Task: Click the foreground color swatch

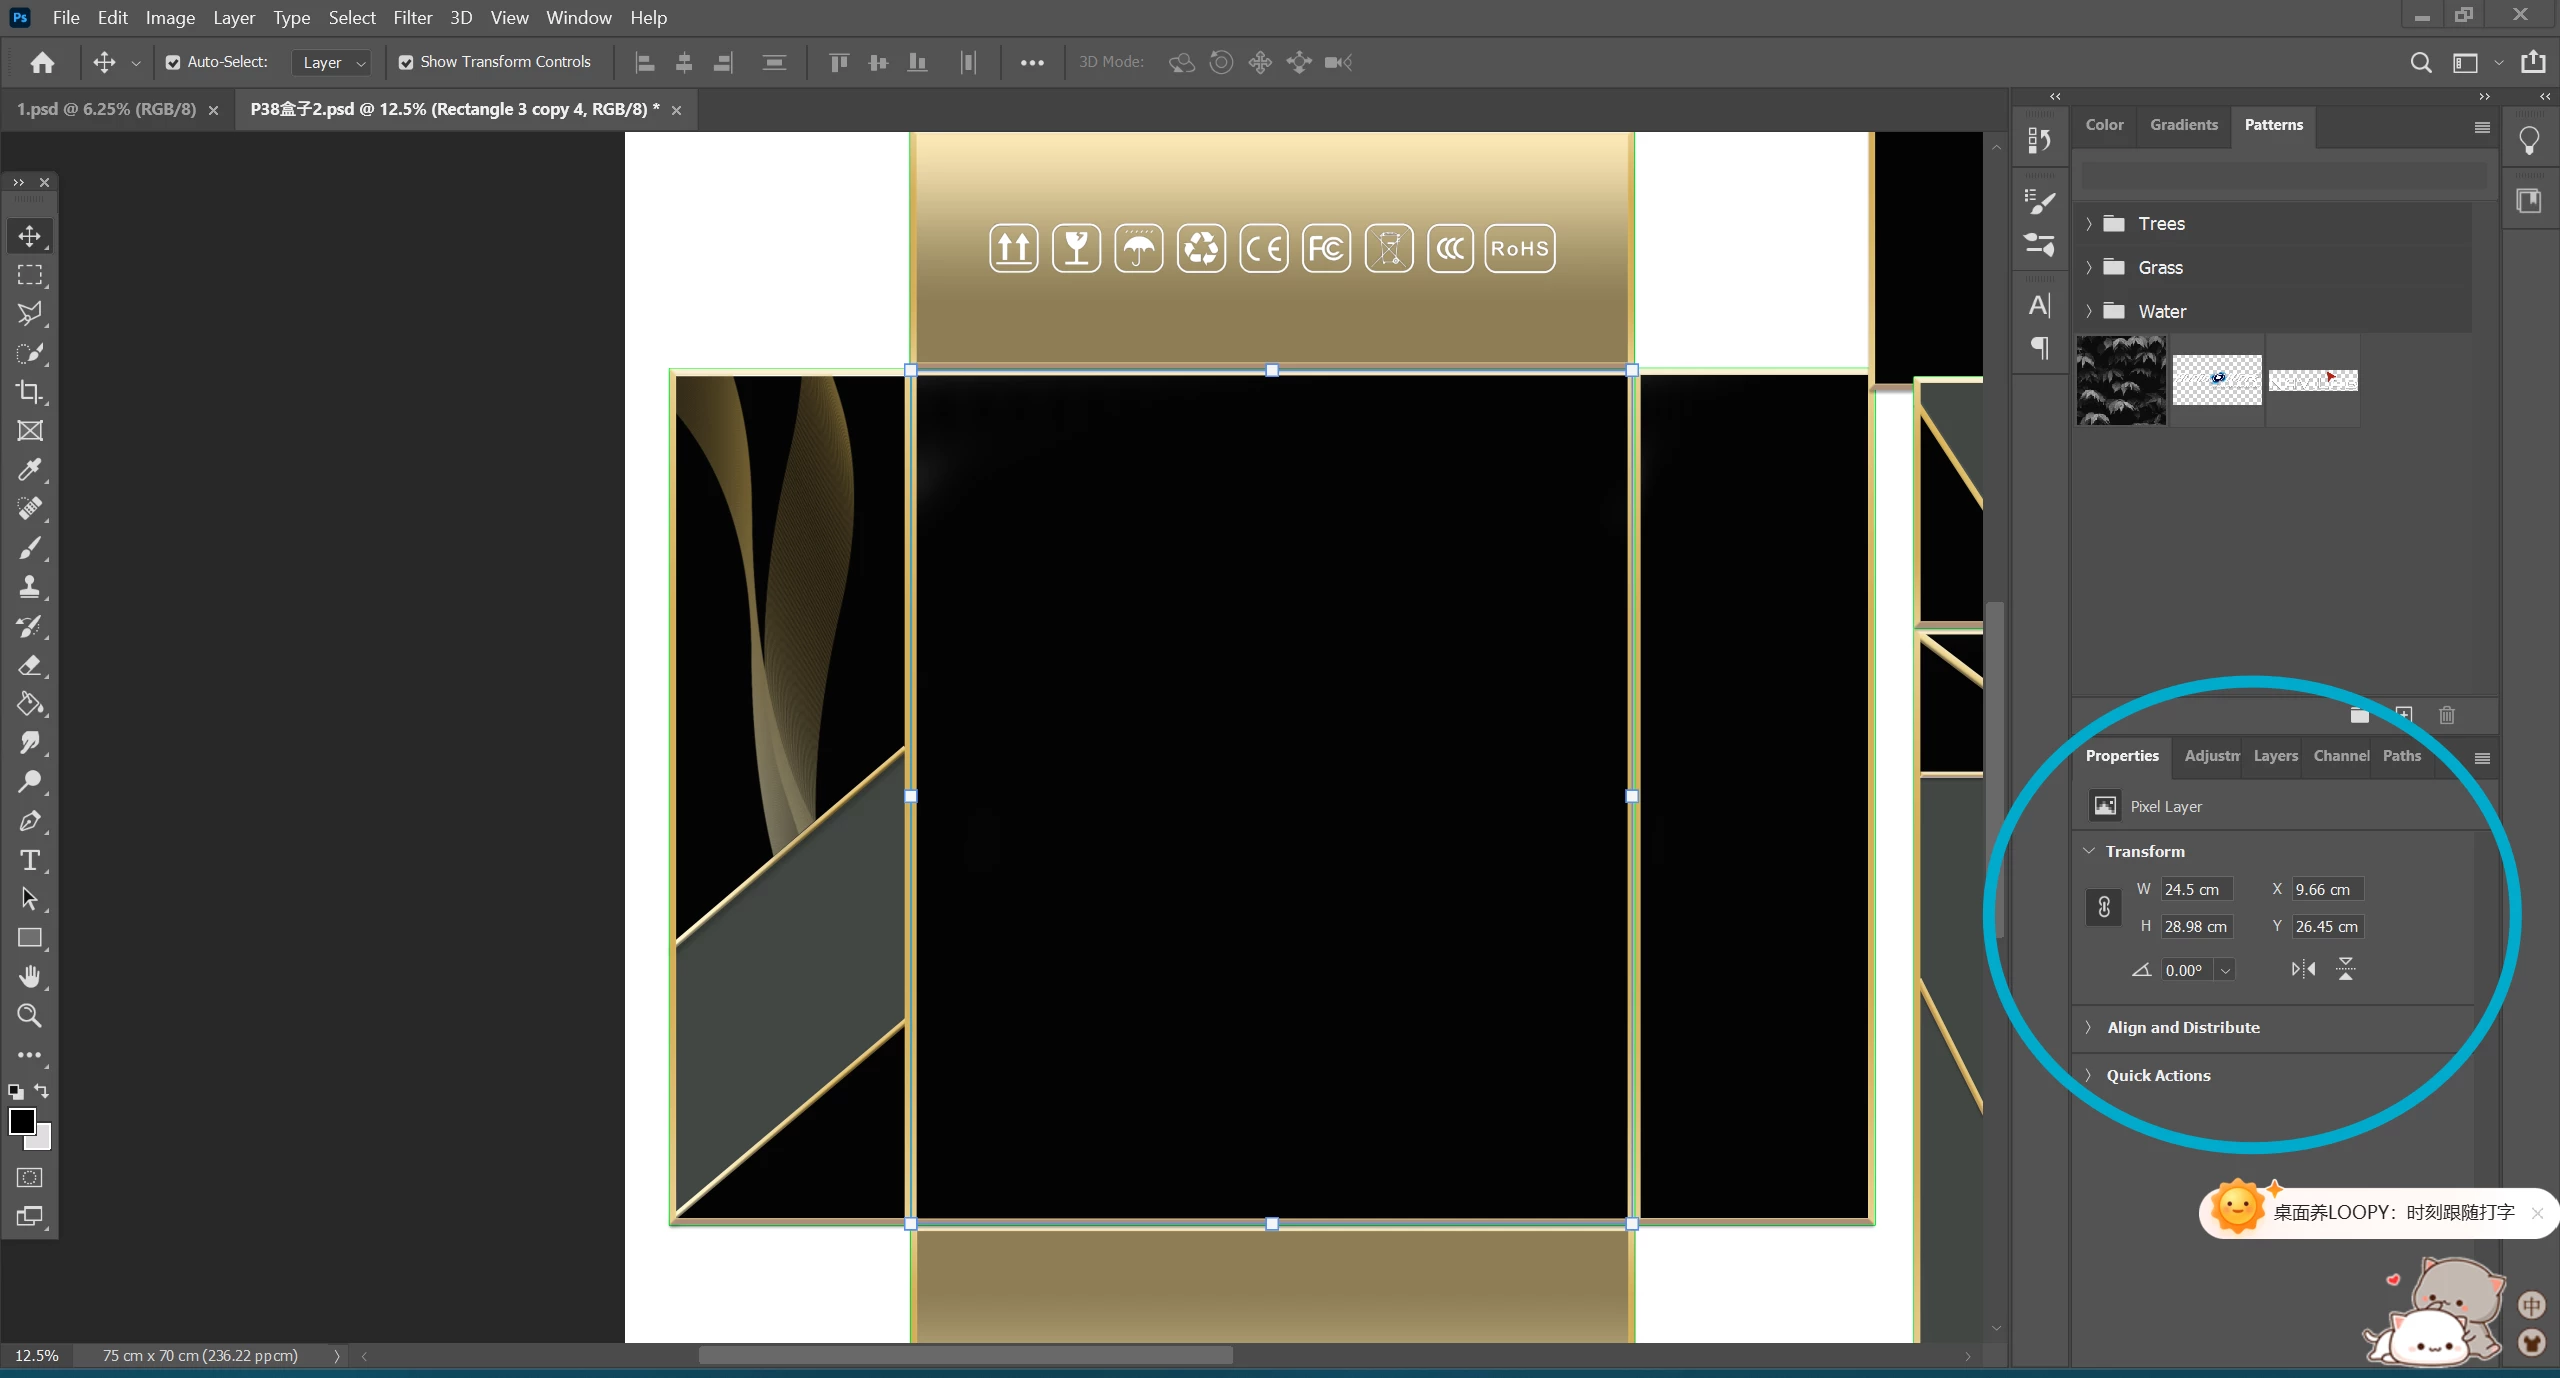Action: coord(22,1121)
